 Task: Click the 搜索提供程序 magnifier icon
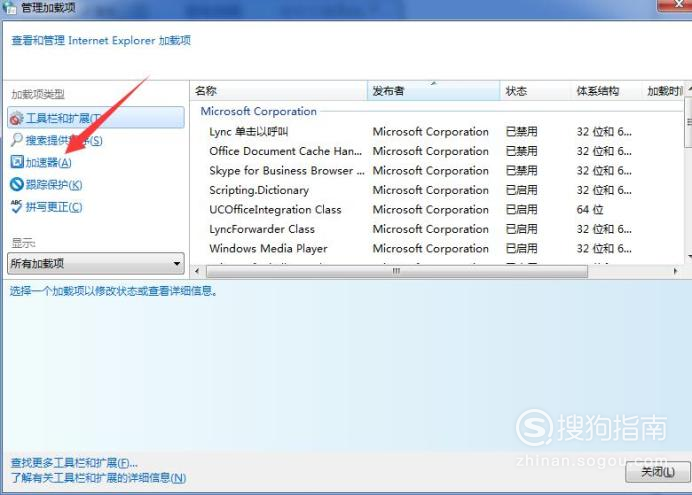click(16, 140)
